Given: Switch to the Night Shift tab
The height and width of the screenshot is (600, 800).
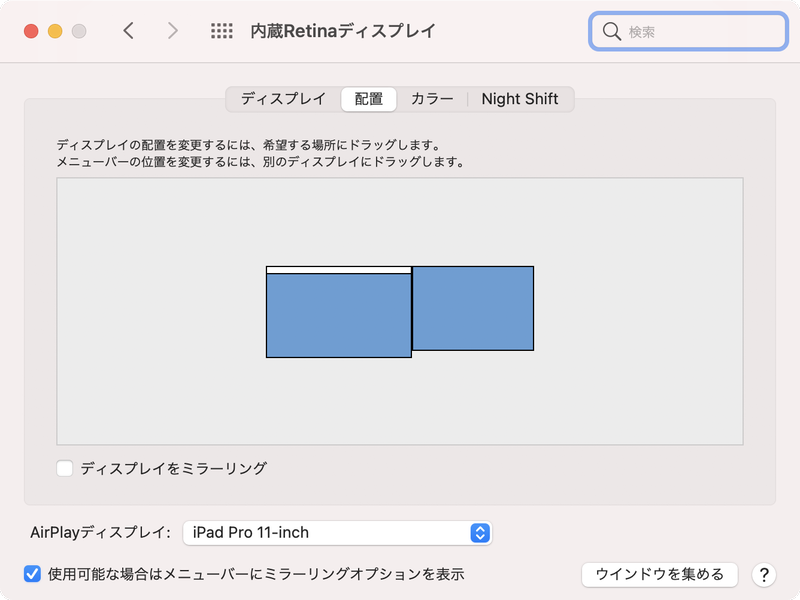Looking at the screenshot, I should 521,99.
